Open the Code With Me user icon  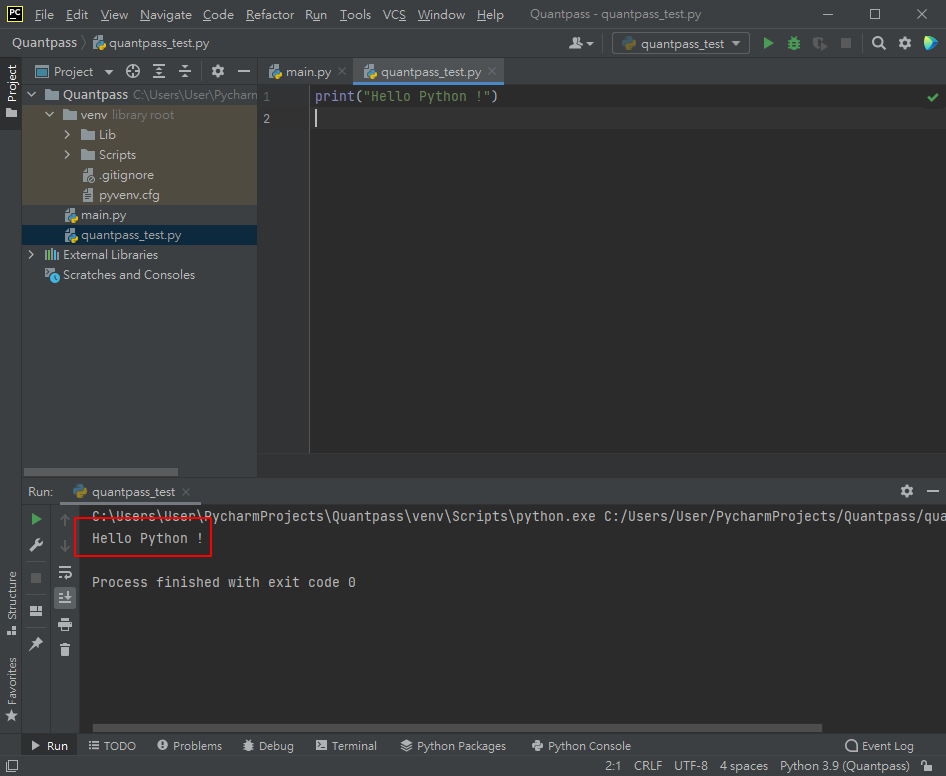581,43
